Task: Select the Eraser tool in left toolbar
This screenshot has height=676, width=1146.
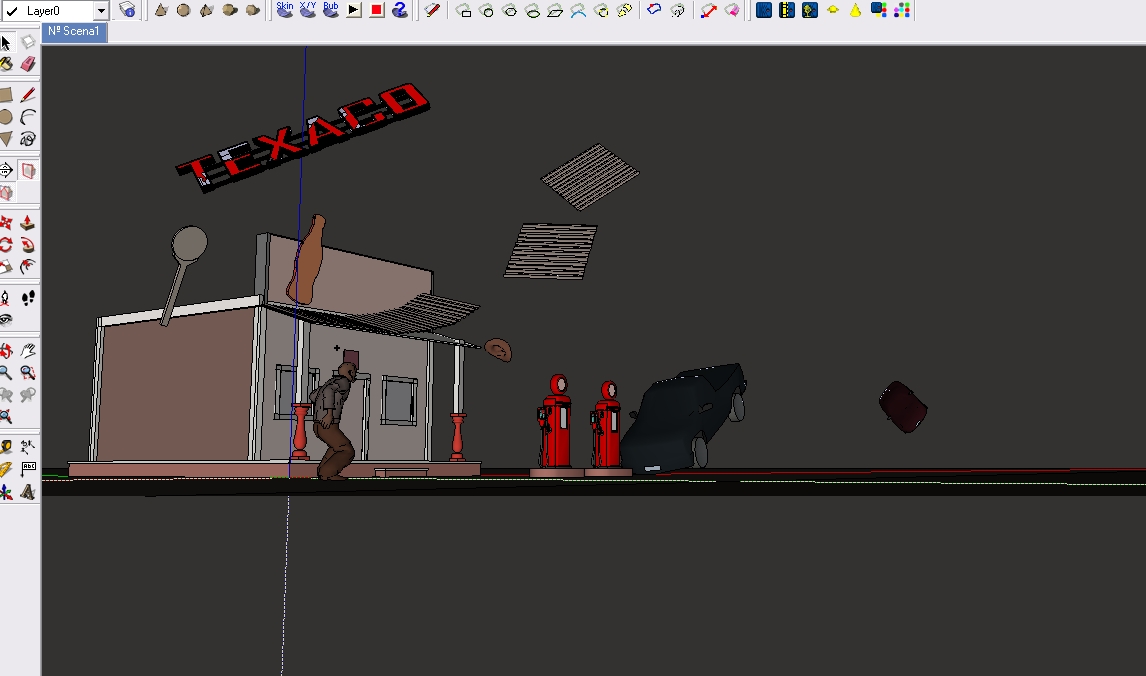Action: tap(28, 64)
